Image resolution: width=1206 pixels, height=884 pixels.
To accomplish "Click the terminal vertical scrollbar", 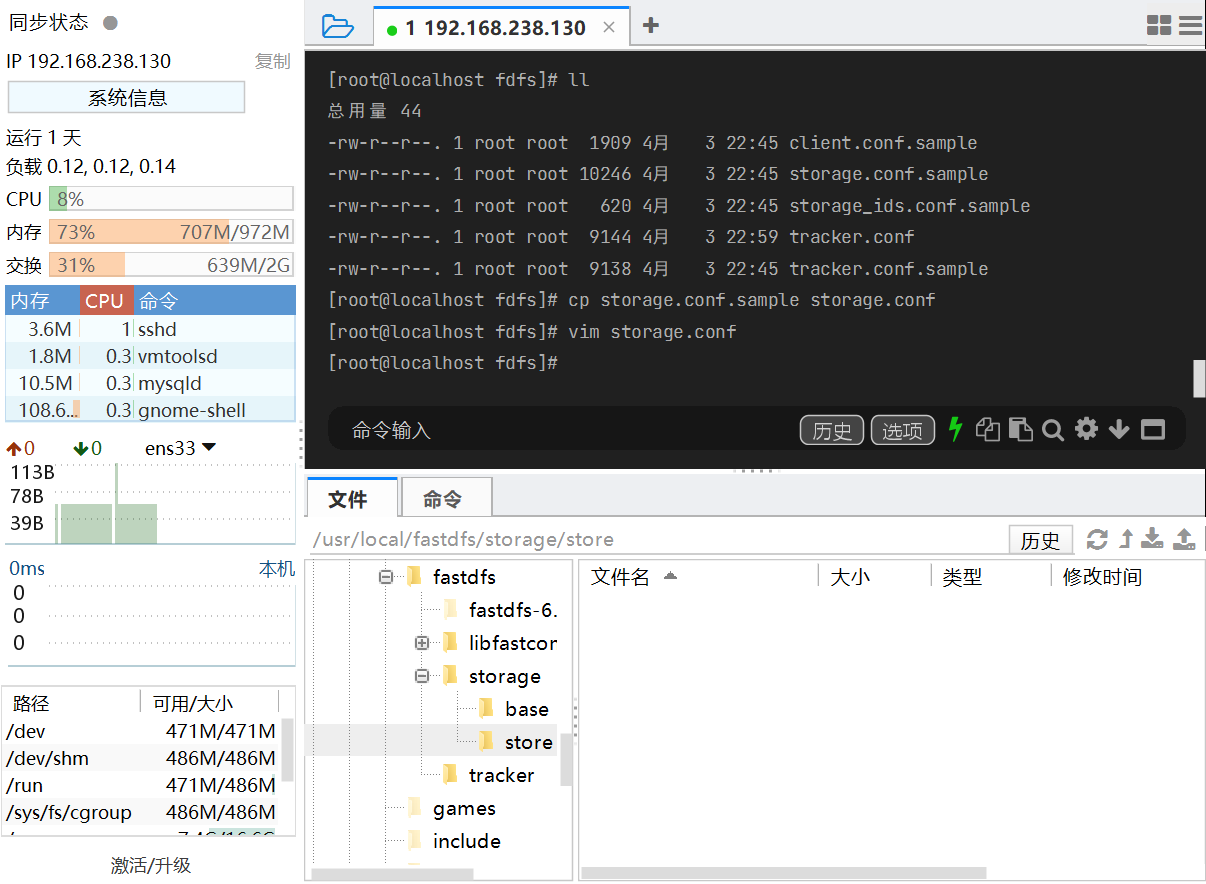I will pos(1199,378).
